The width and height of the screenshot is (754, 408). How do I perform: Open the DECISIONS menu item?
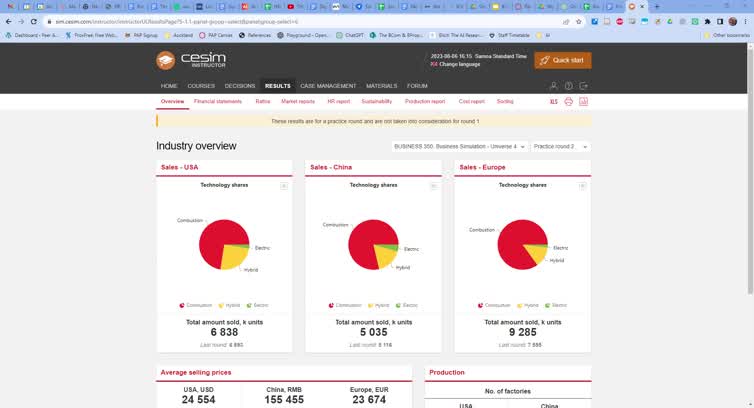[240, 86]
